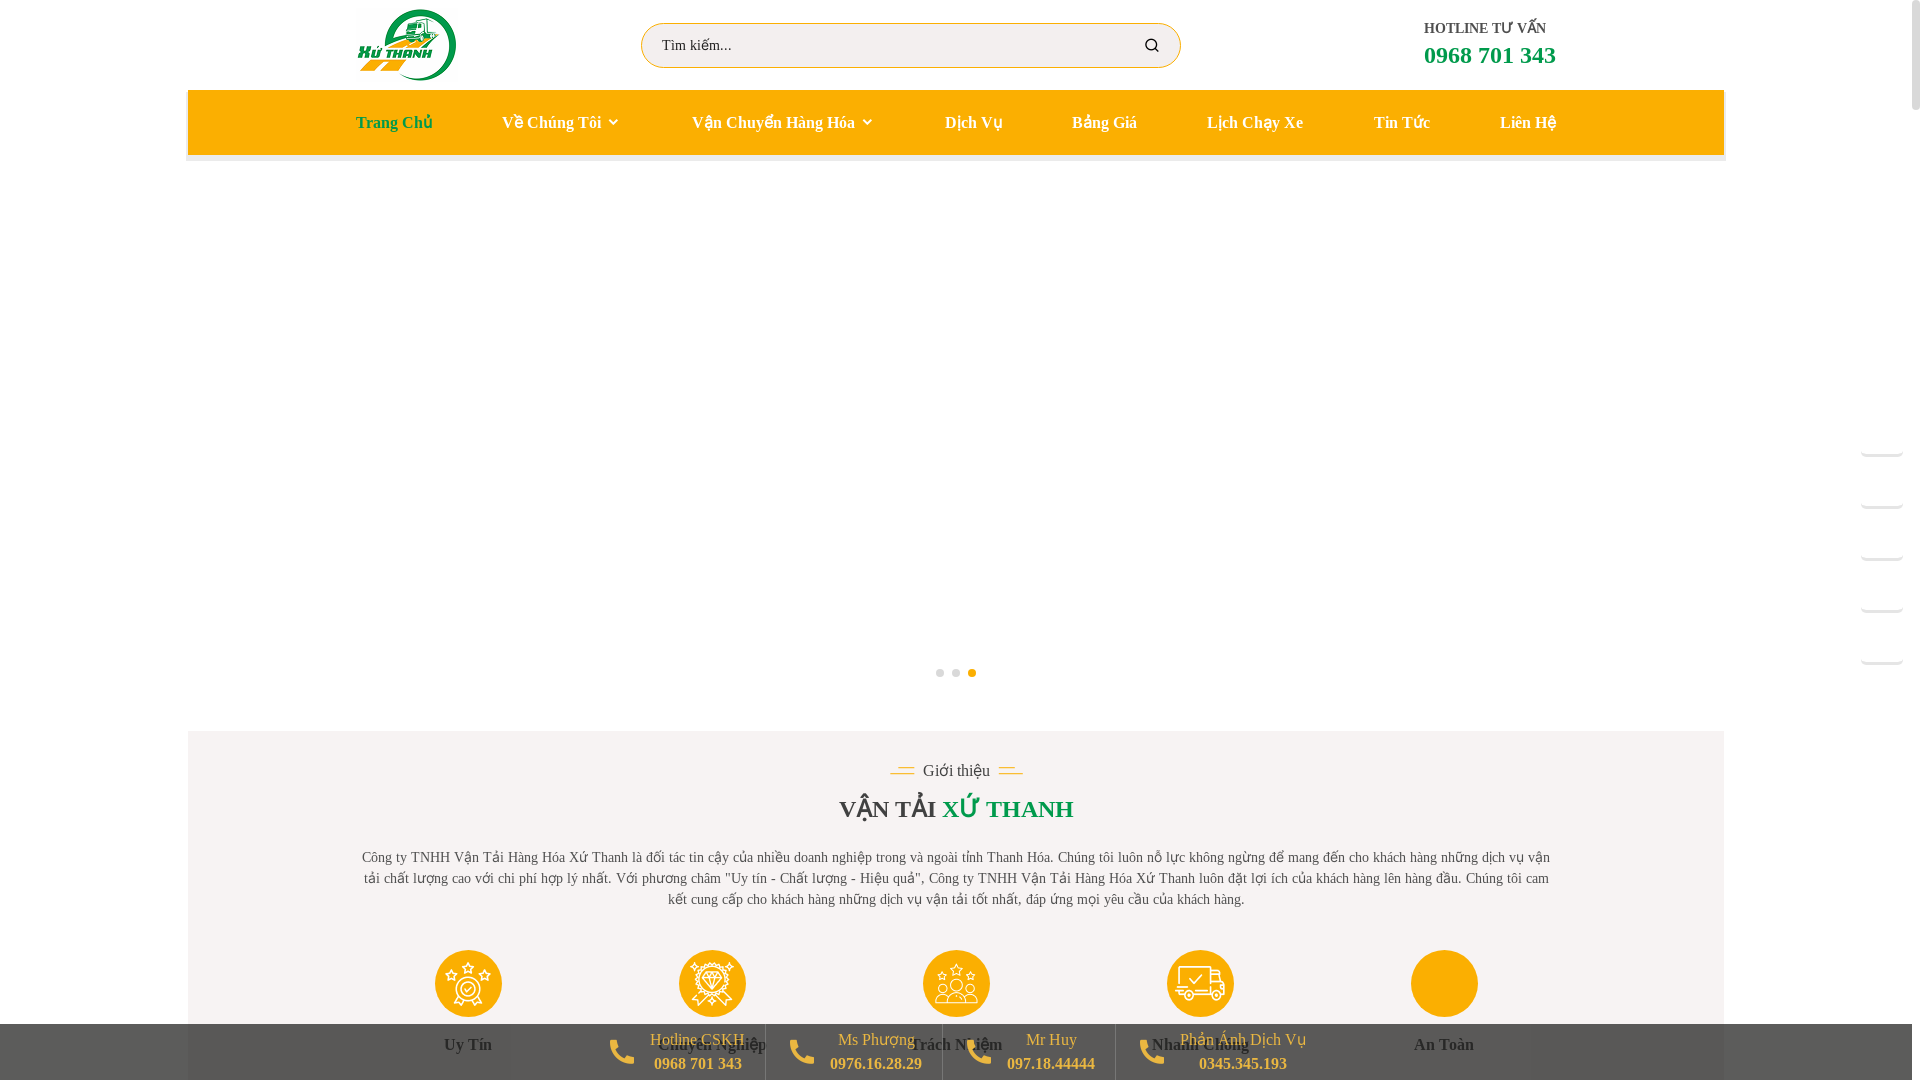
Task: Open the Tin Tức menu item
Action: pos(1401,122)
